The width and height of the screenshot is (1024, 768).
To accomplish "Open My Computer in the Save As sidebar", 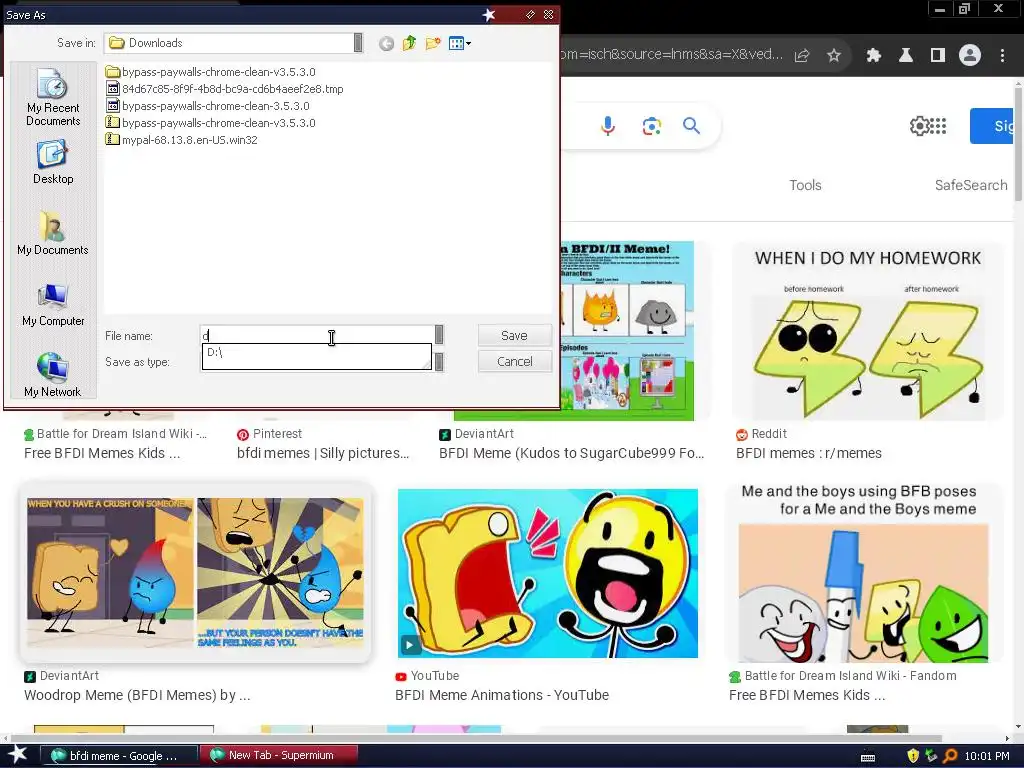I will coord(53,304).
